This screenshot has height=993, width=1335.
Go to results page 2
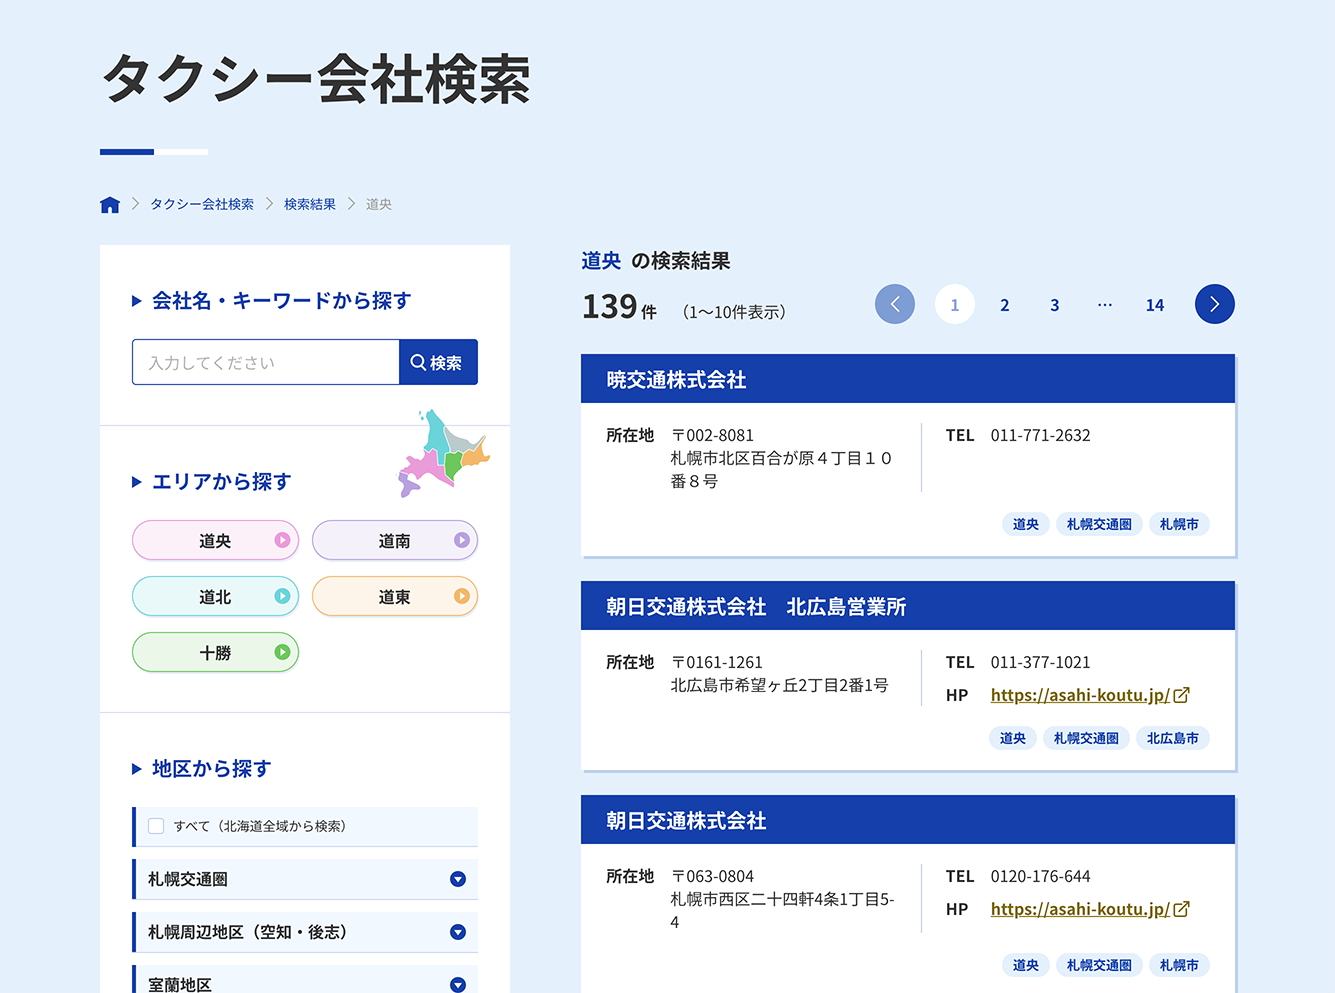1004,305
